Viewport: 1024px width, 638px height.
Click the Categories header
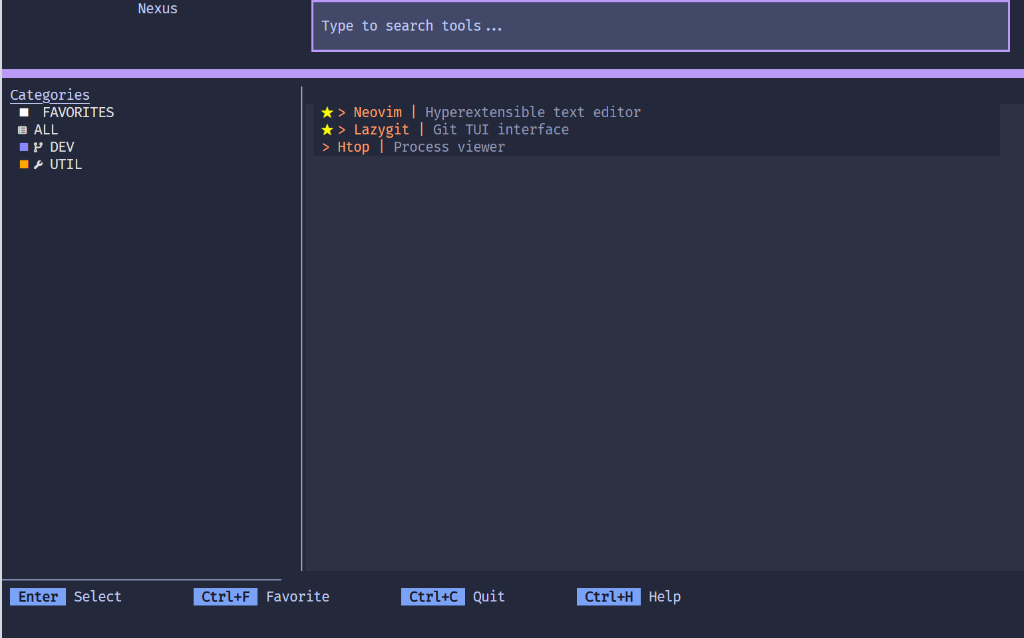click(x=49, y=94)
